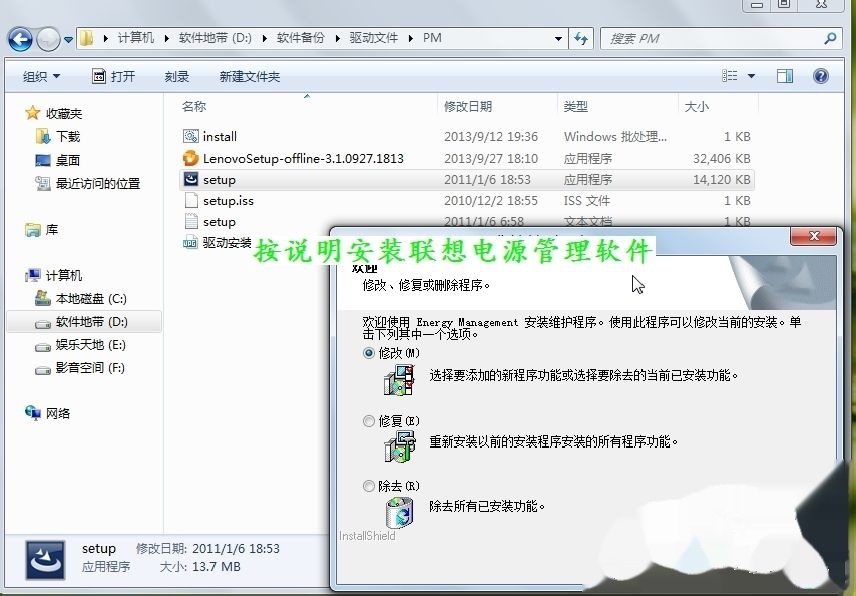Screen dimensions: 856x596
Task: Click the 驱动安装 JPG icon
Action: (190, 242)
